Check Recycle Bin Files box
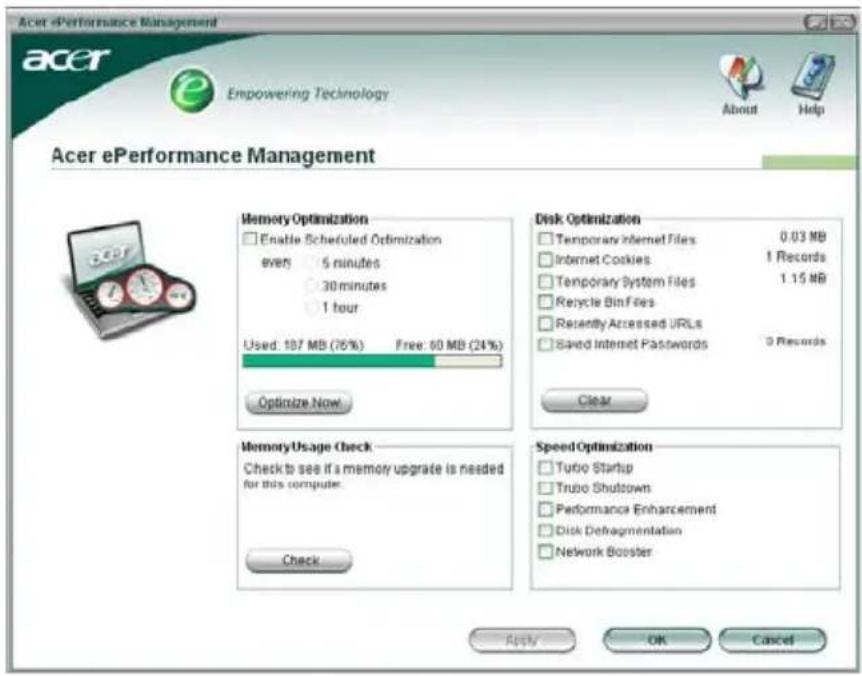 click(545, 302)
